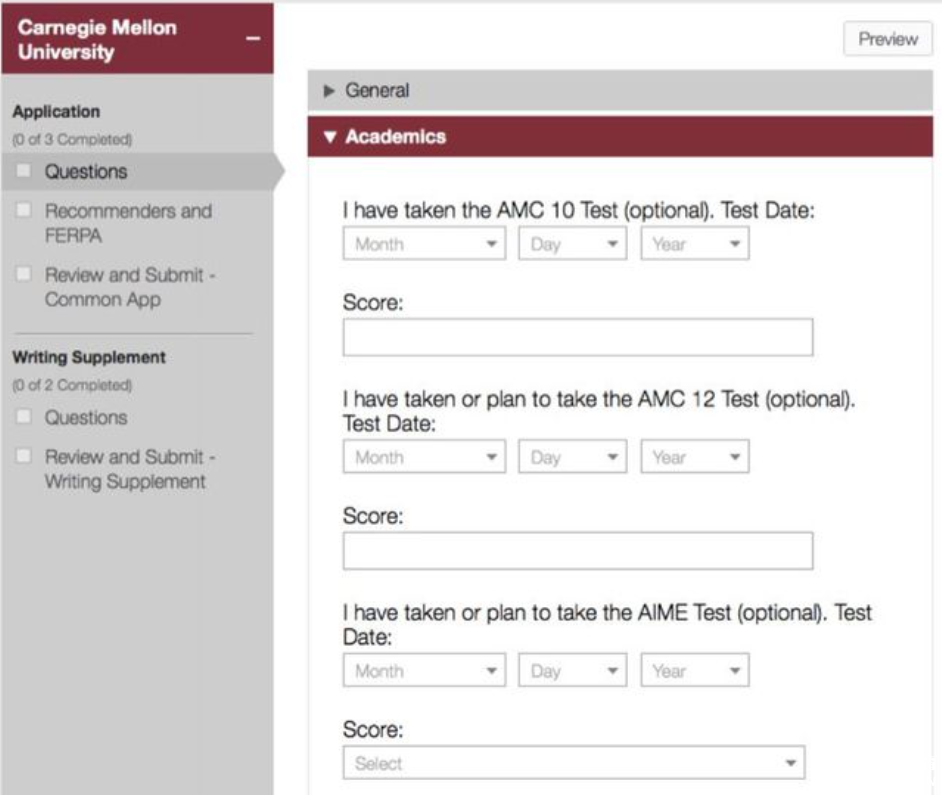Open the AMC 12 test Day dropdown
Screen dimensions: 942x795
point(573,457)
